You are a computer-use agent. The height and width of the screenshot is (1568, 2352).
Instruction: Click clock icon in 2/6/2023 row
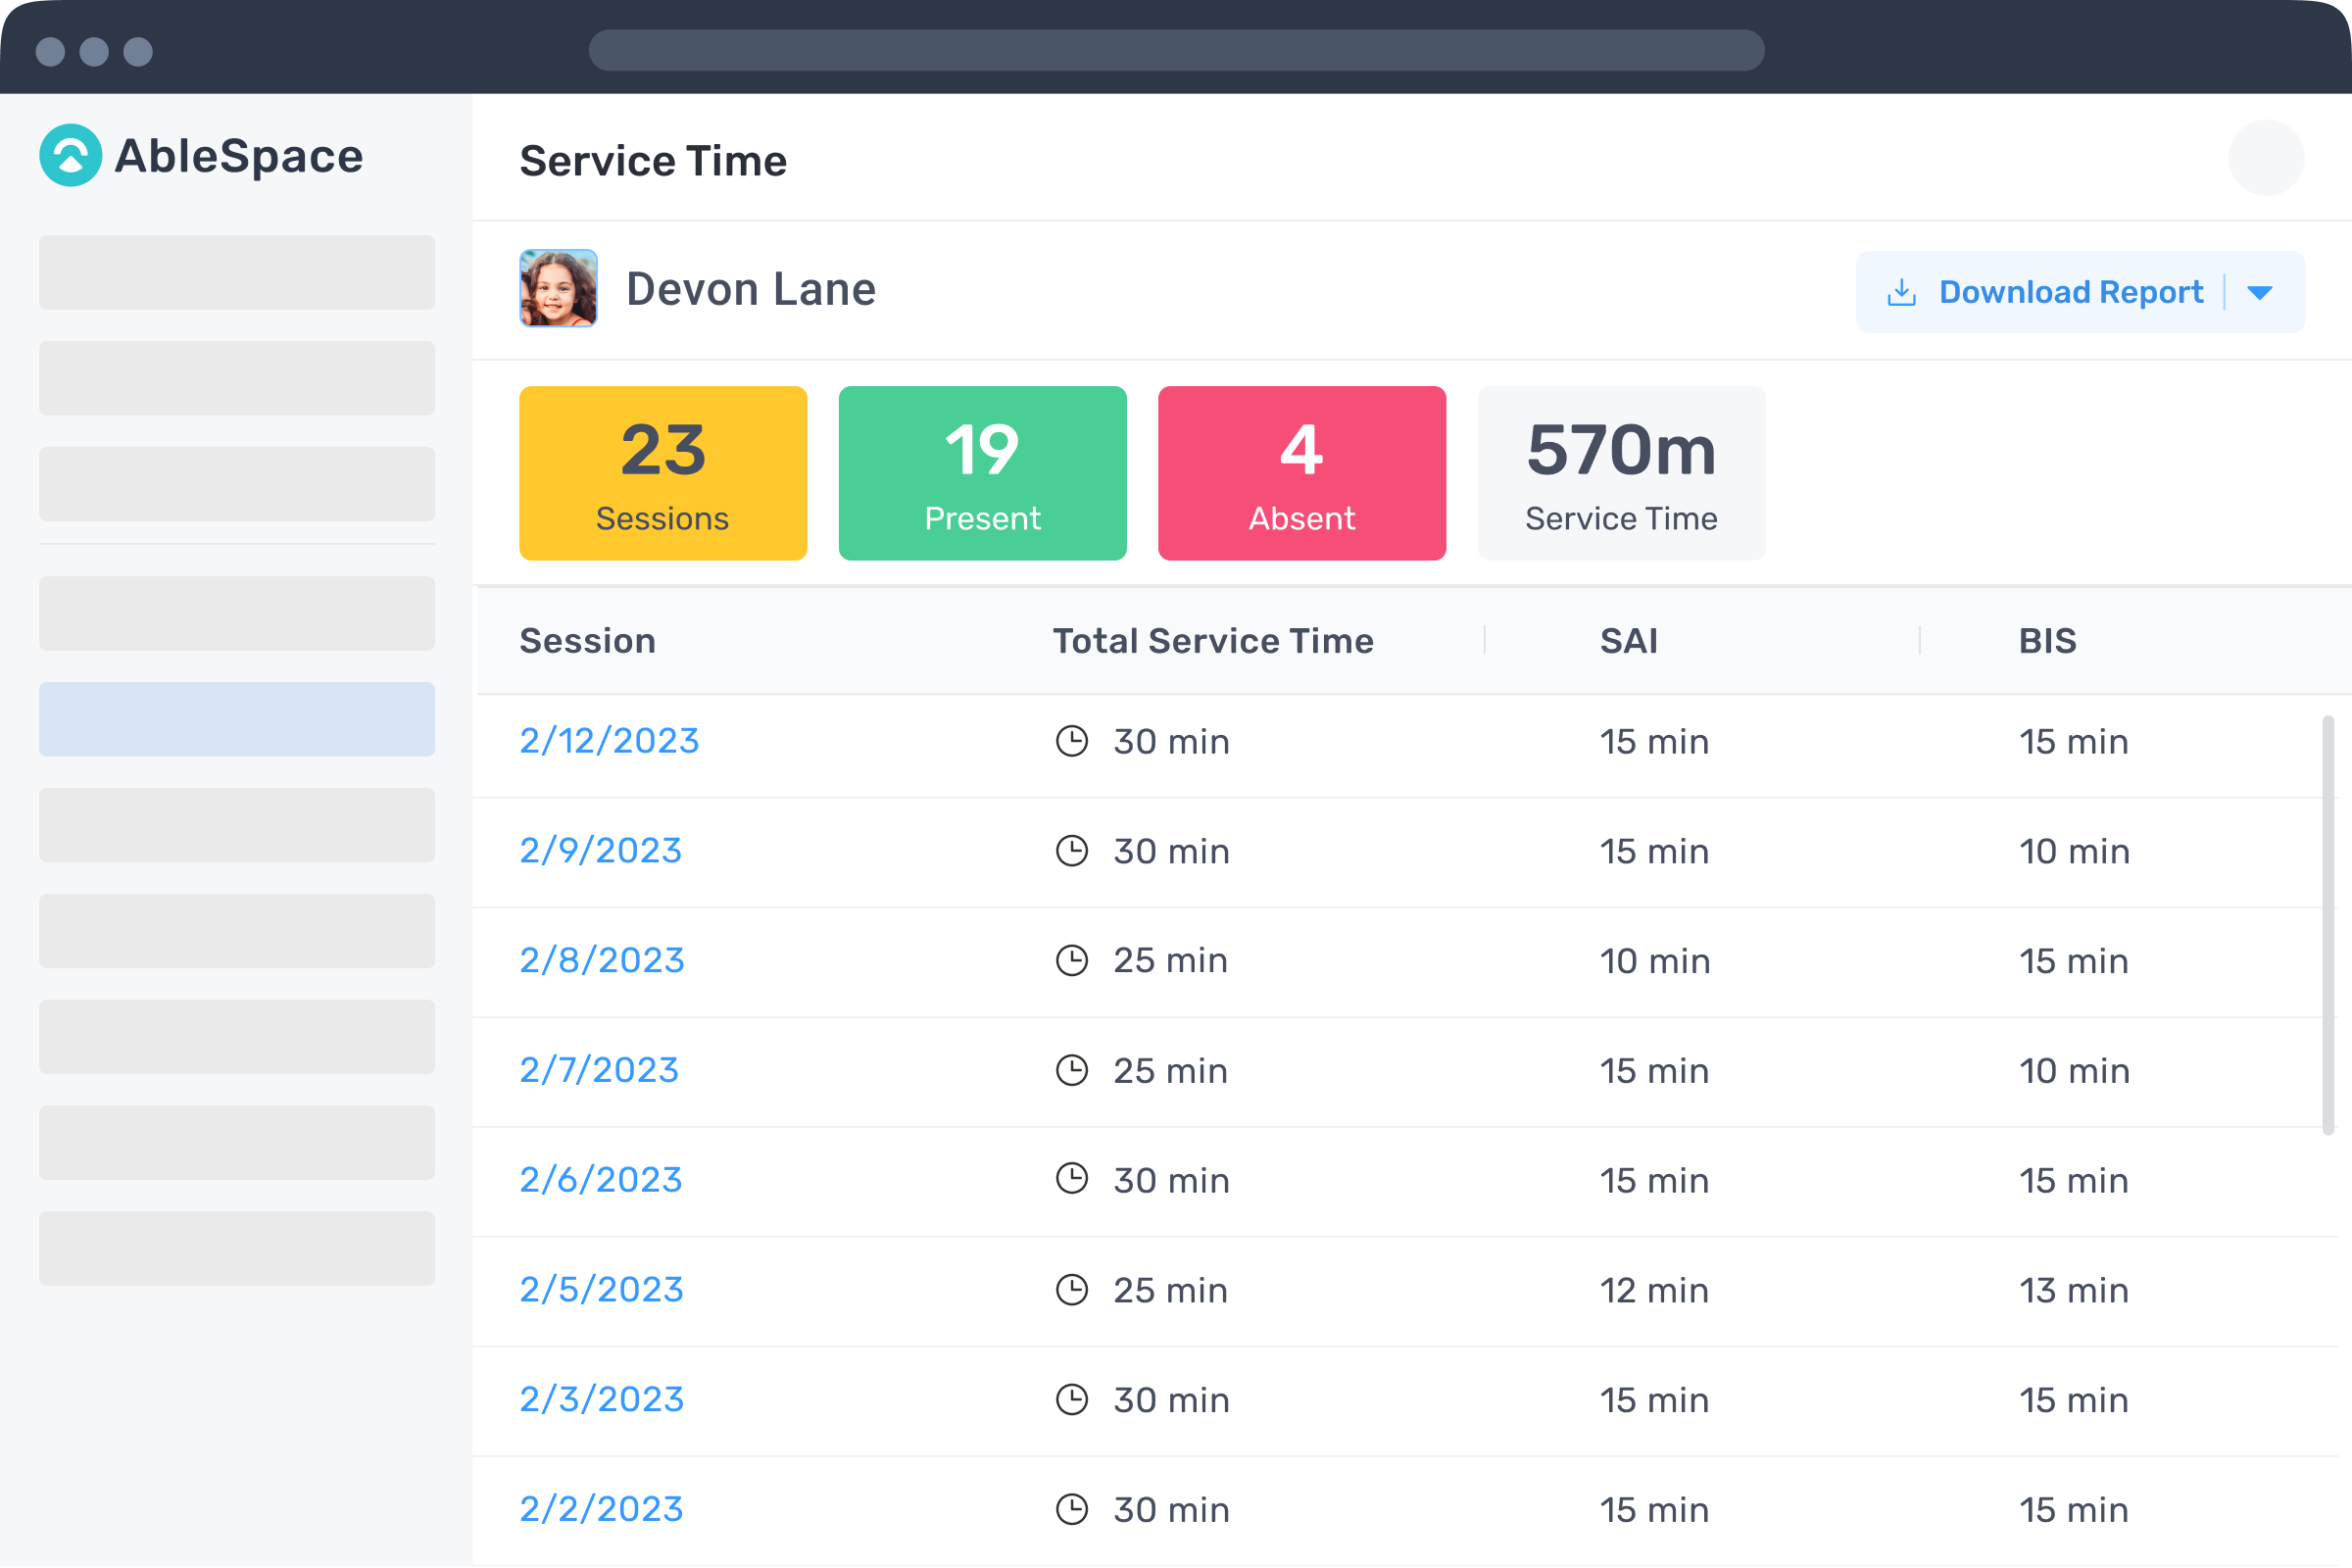(1072, 1179)
